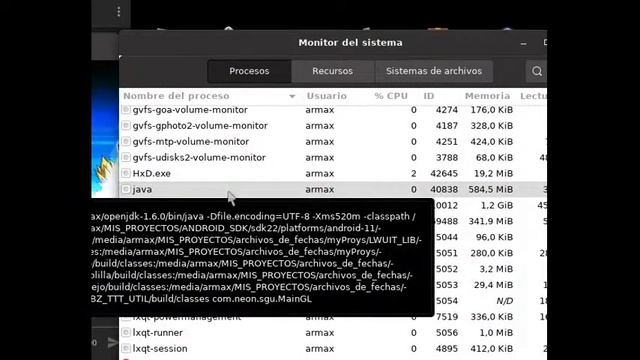Viewport: 640px width, 360px height.
Task: Sort by Usuario column header
Action: [x=327, y=96]
